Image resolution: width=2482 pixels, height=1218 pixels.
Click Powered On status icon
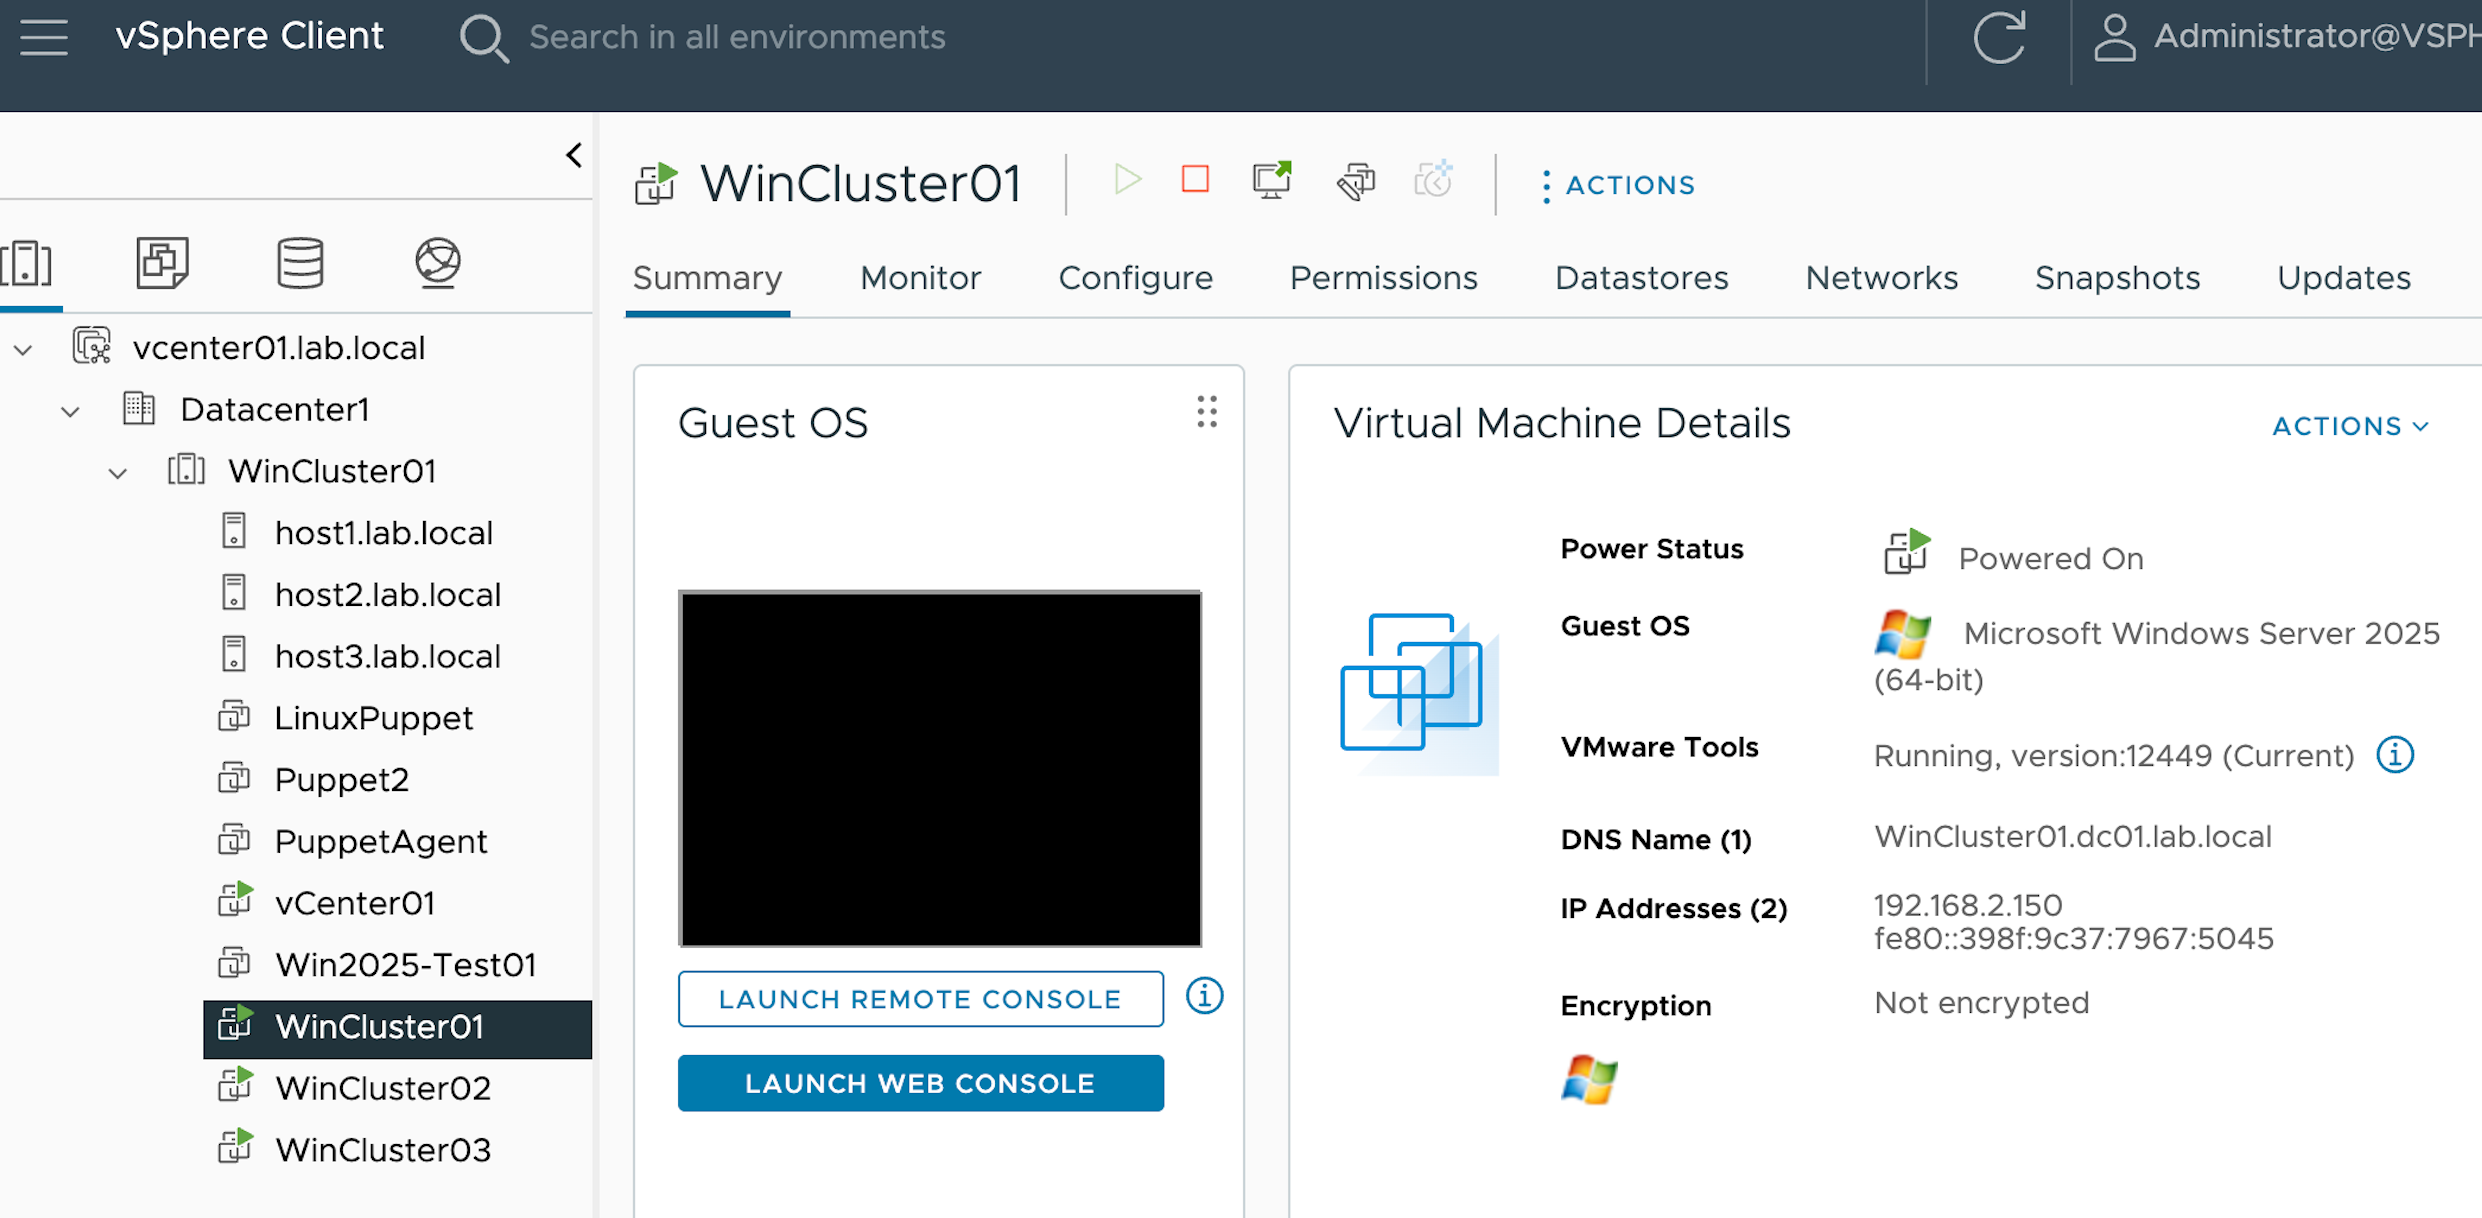tap(1906, 552)
